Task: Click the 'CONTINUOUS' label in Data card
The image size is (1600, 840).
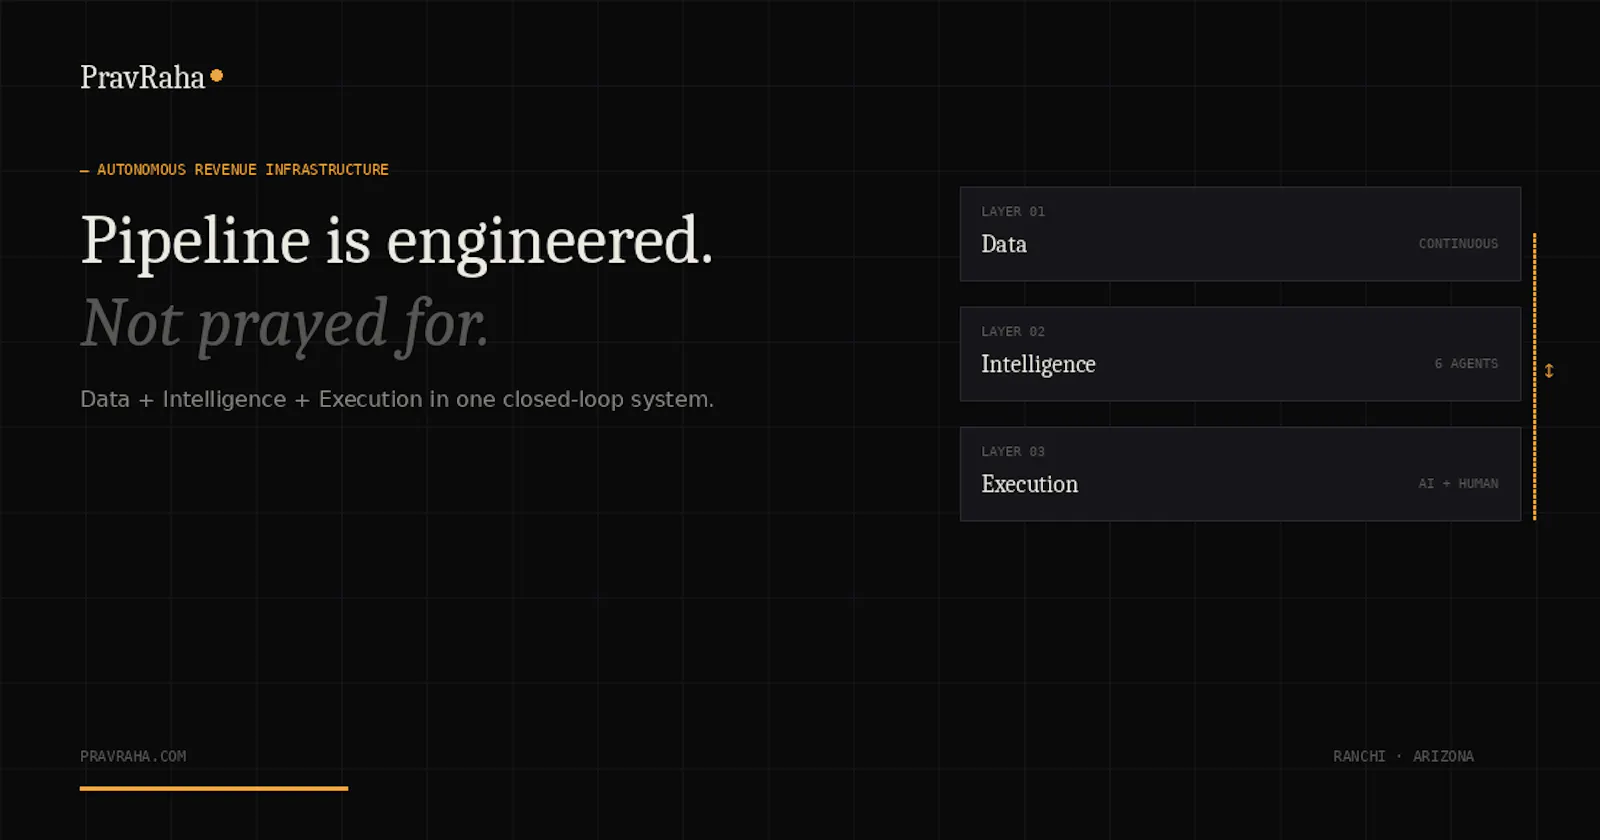Action: (1458, 244)
